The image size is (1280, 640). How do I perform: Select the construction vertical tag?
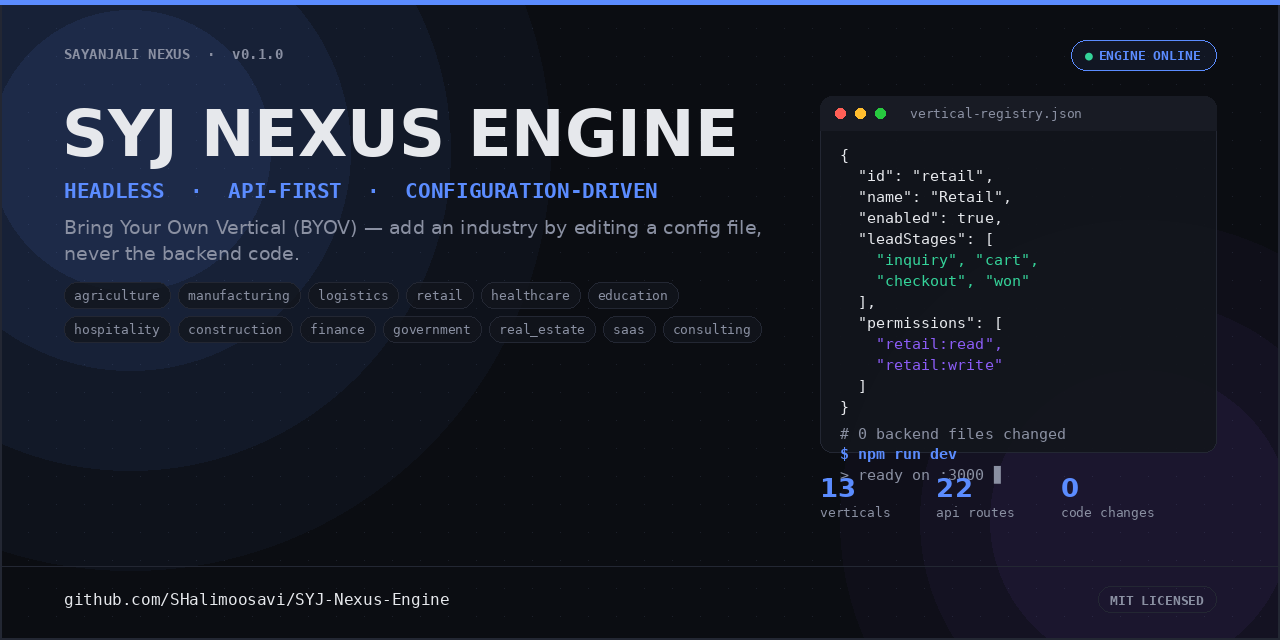(235, 330)
